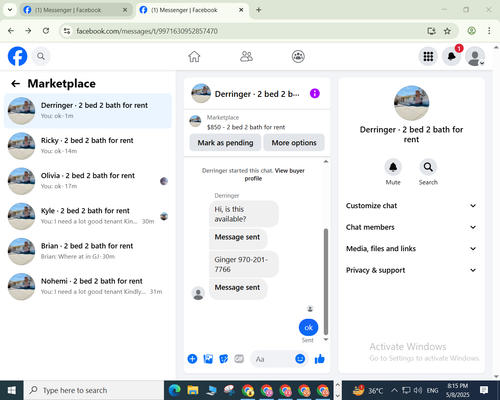This screenshot has height=400, width=500.
Task: Open the Facebook search magnifier
Action: tap(41, 56)
